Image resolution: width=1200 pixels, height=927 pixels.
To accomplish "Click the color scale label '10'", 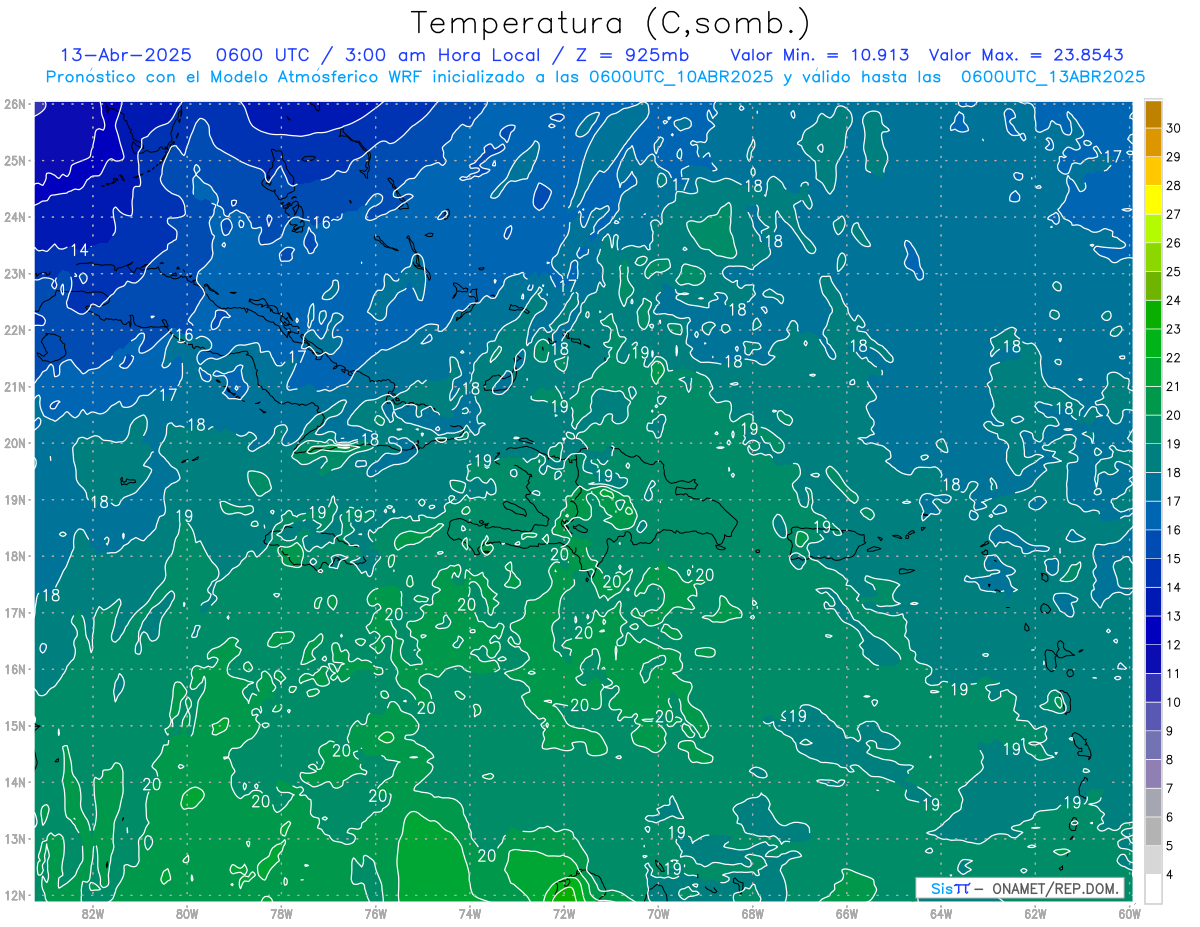I will tap(1174, 702).
